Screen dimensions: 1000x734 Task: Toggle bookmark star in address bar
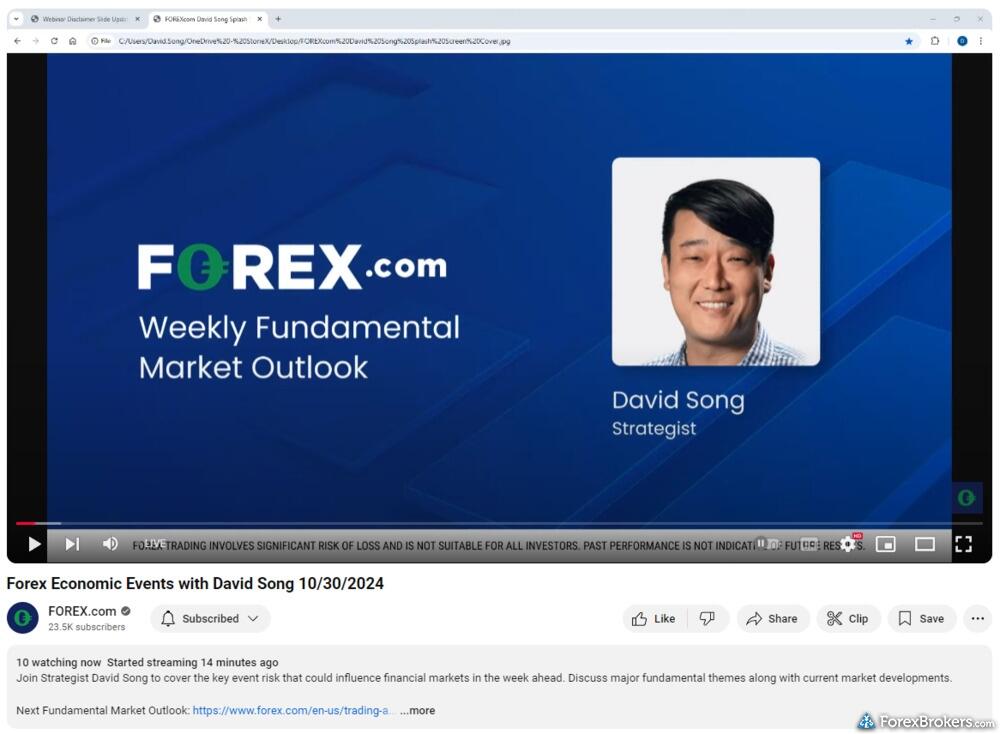pos(909,41)
